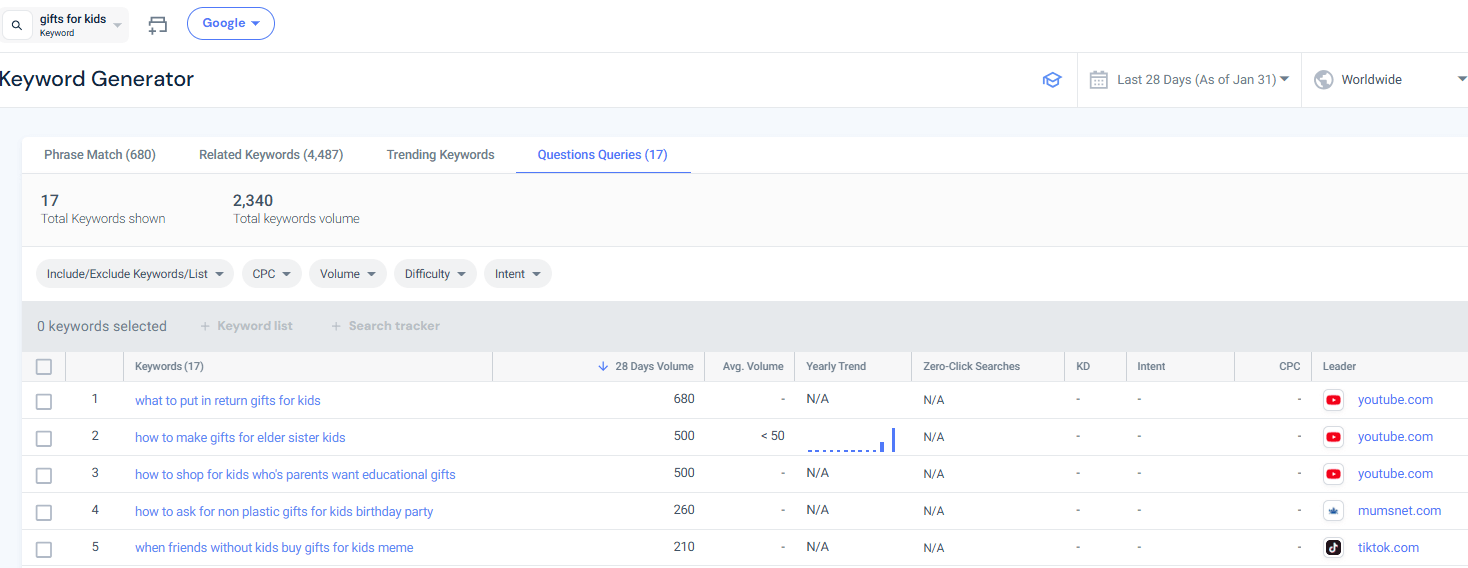Click the 260 volume value in row 4
Image resolution: width=1468 pixels, height=568 pixels.
(x=684, y=510)
